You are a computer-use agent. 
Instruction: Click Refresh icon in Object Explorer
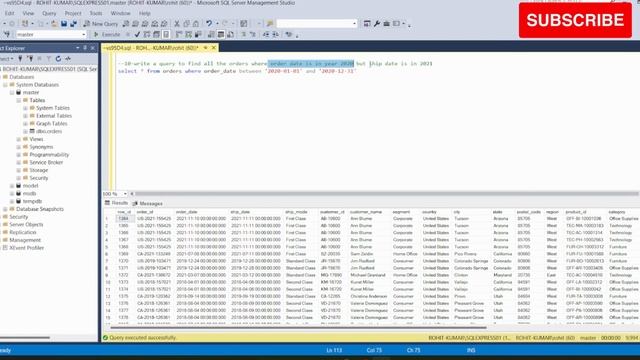(58, 59)
